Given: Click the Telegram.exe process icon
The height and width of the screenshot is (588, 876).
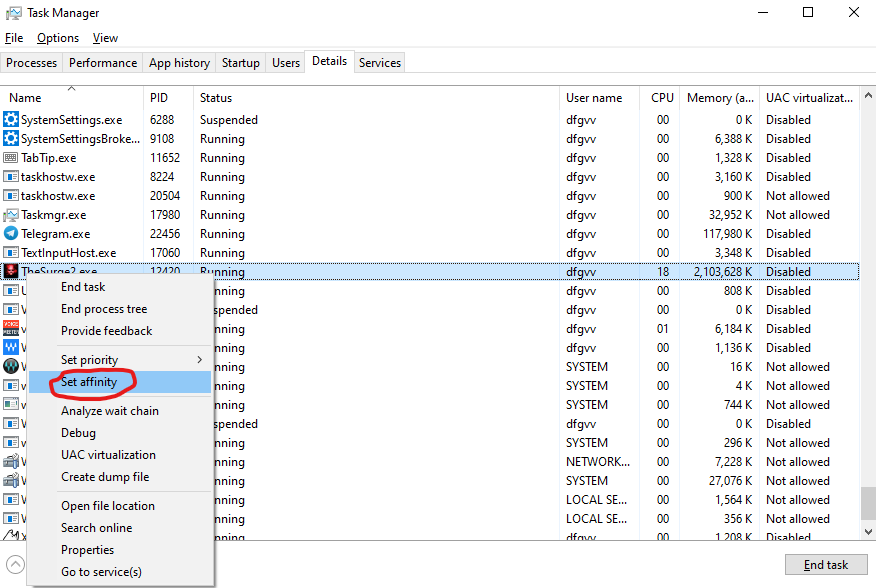Looking at the screenshot, I should [11, 234].
